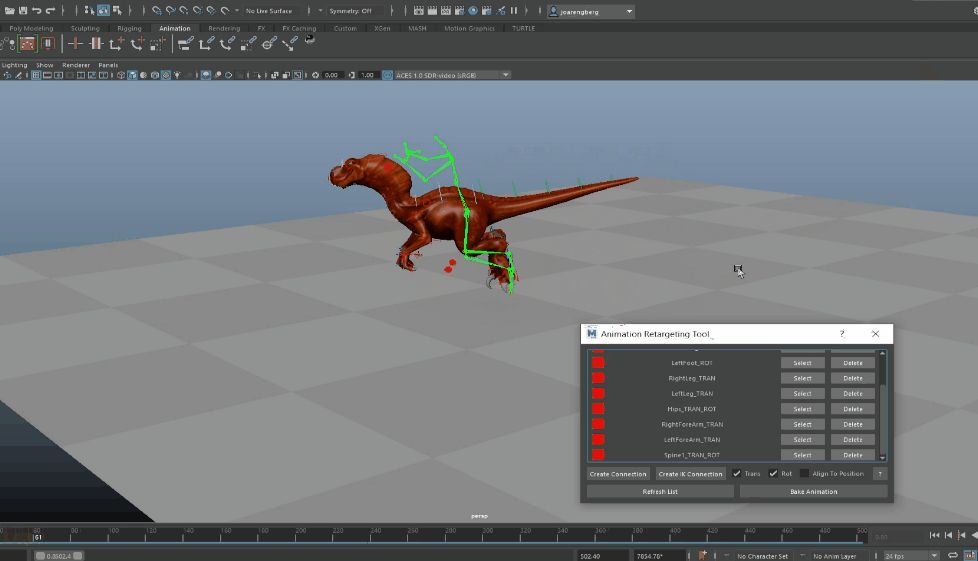Click the Select button for RightLeg_TRAN
The width and height of the screenshot is (978, 561).
pyautogui.click(x=802, y=378)
